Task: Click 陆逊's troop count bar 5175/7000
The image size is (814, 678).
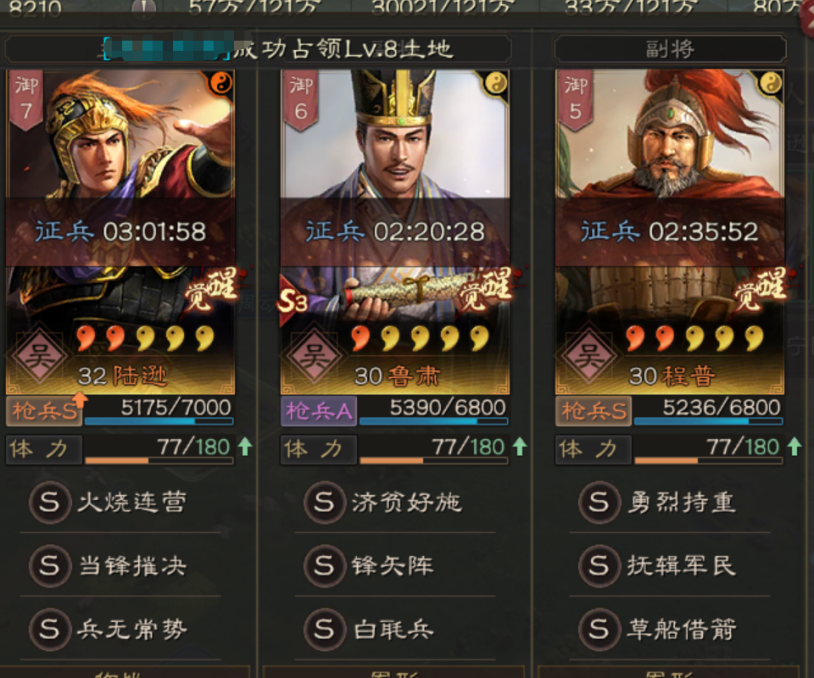Action: tap(159, 411)
